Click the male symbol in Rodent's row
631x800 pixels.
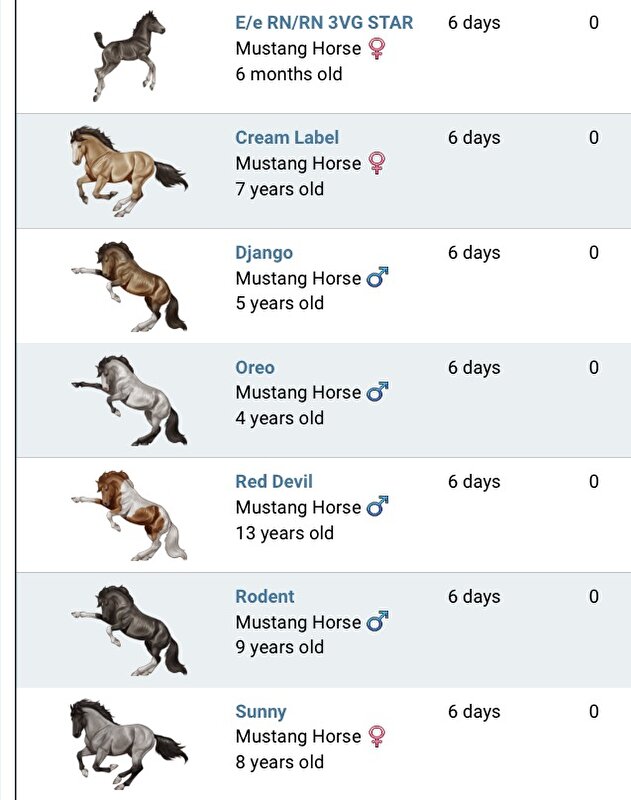377,621
